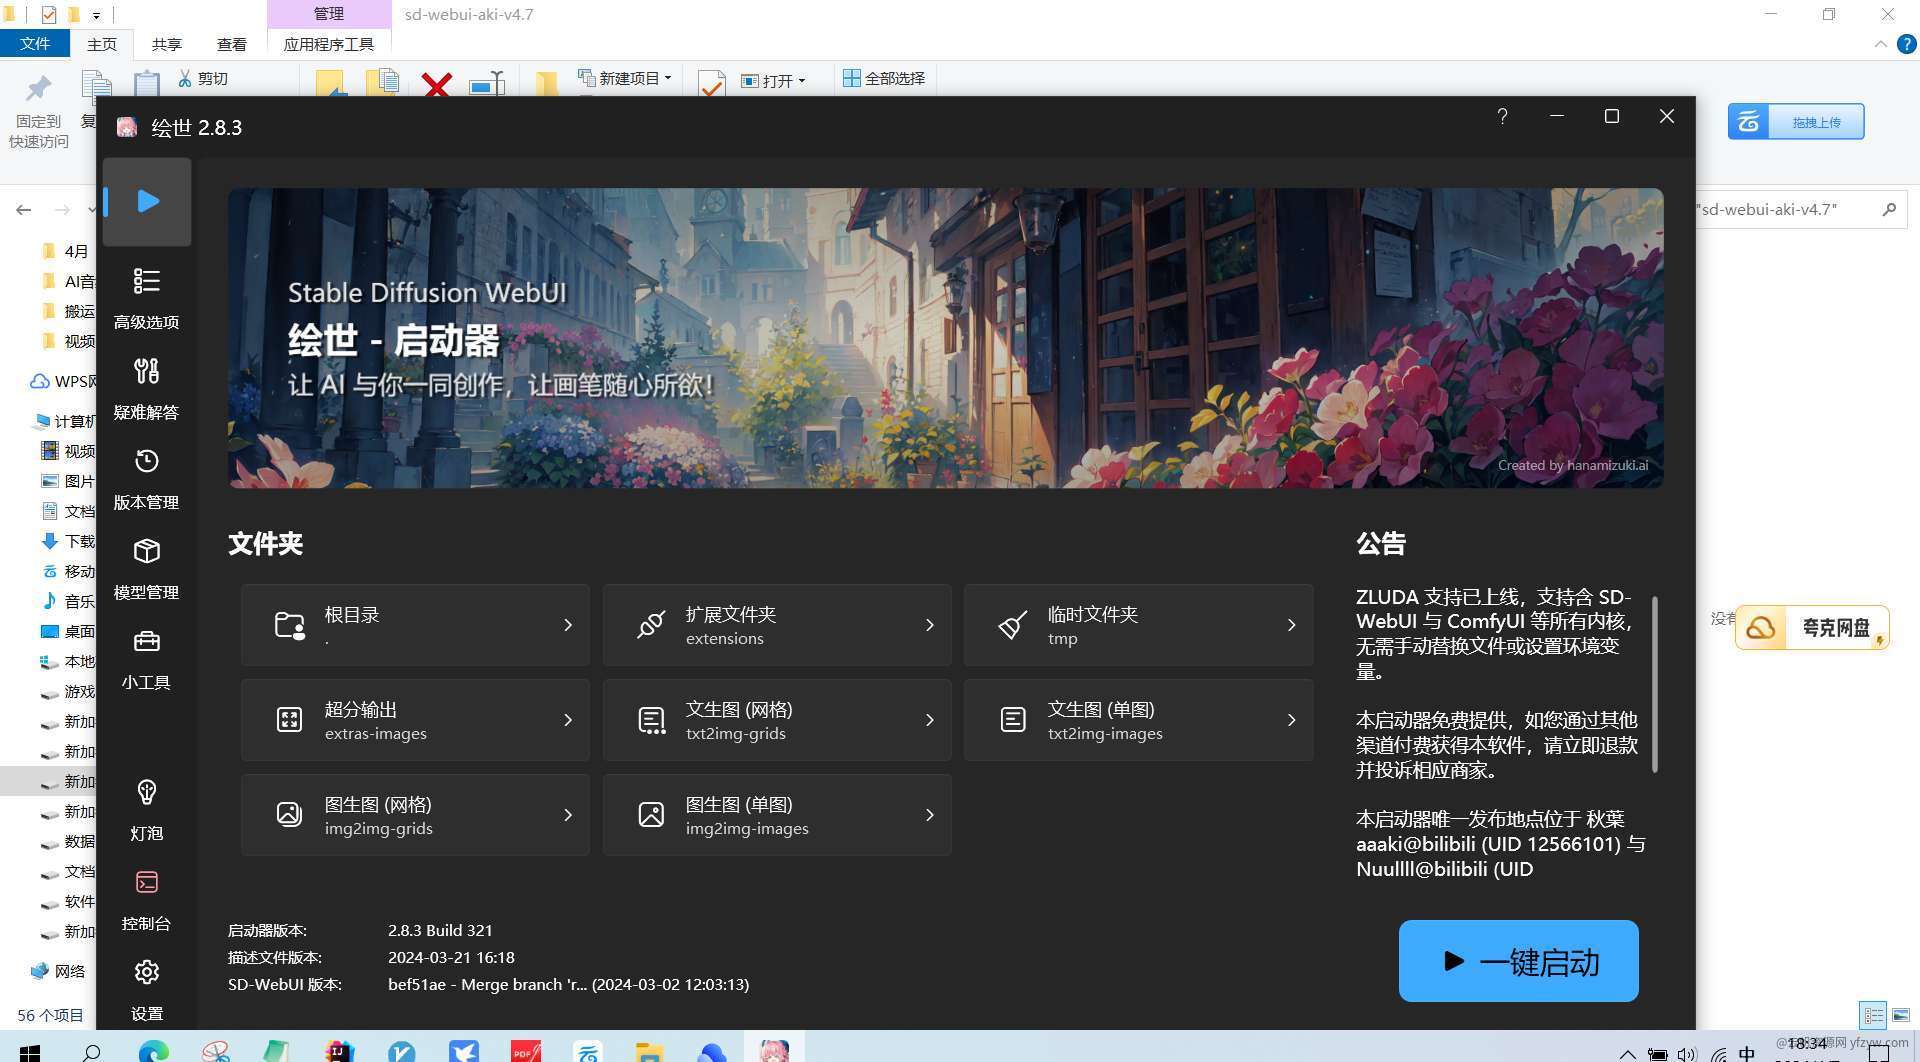
Task: Click the chevron on 图生图 (网格) card
Action: click(x=568, y=815)
